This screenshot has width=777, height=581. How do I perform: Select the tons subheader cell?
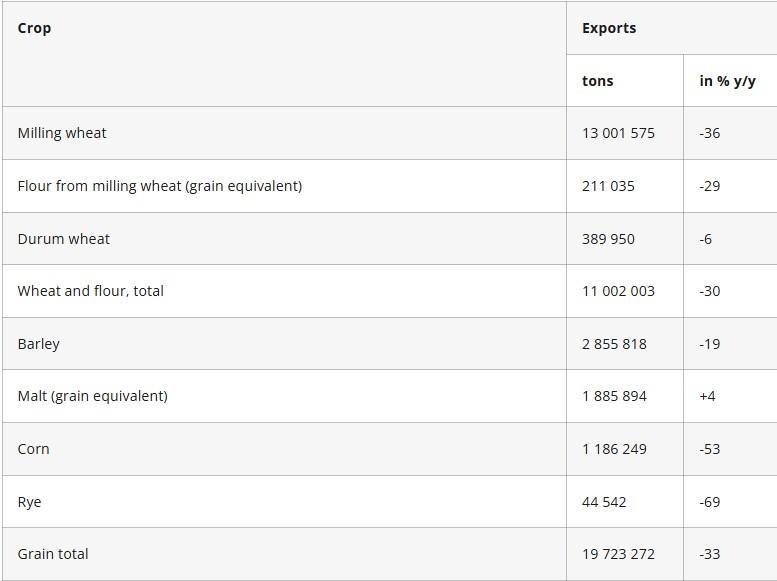(x=598, y=81)
